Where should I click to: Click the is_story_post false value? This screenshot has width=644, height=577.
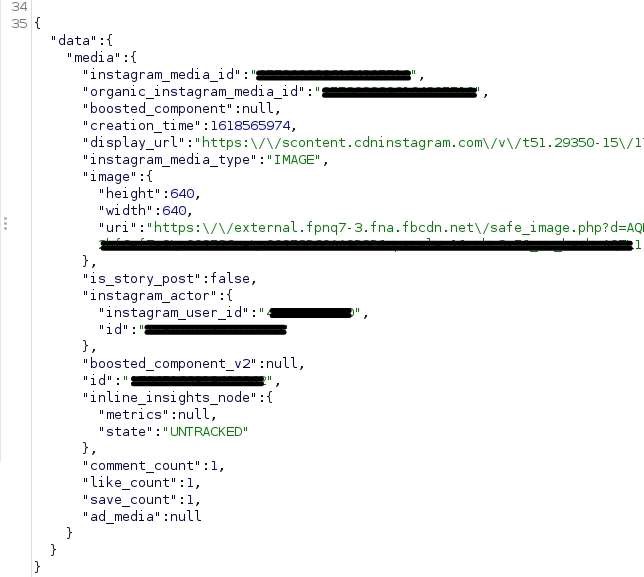coord(230,278)
